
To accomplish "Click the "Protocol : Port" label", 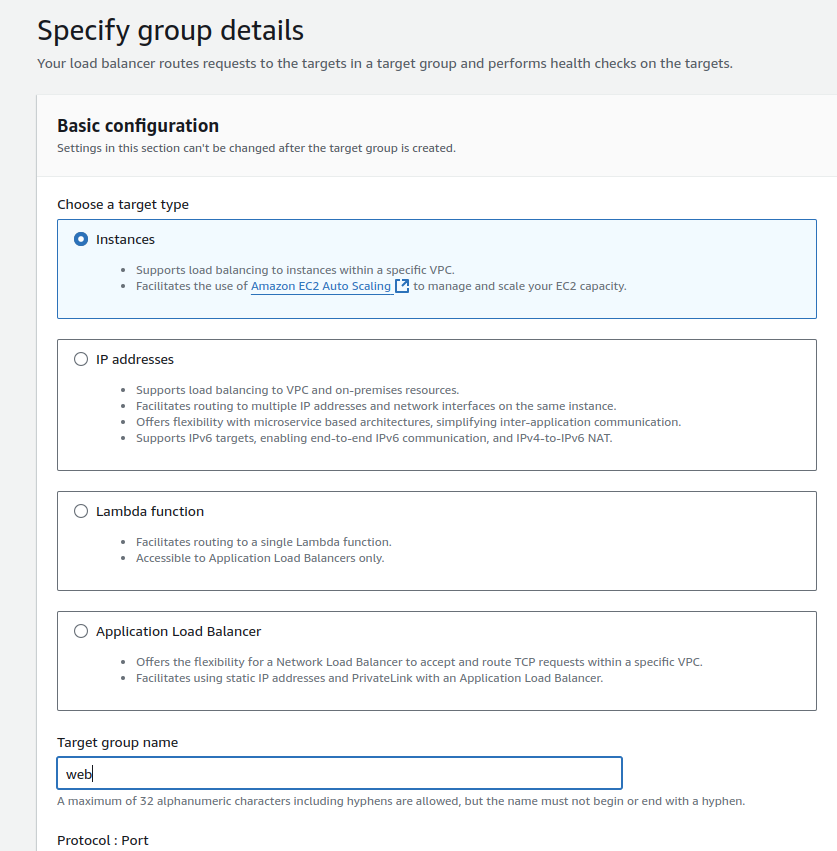I will (x=103, y=841).
